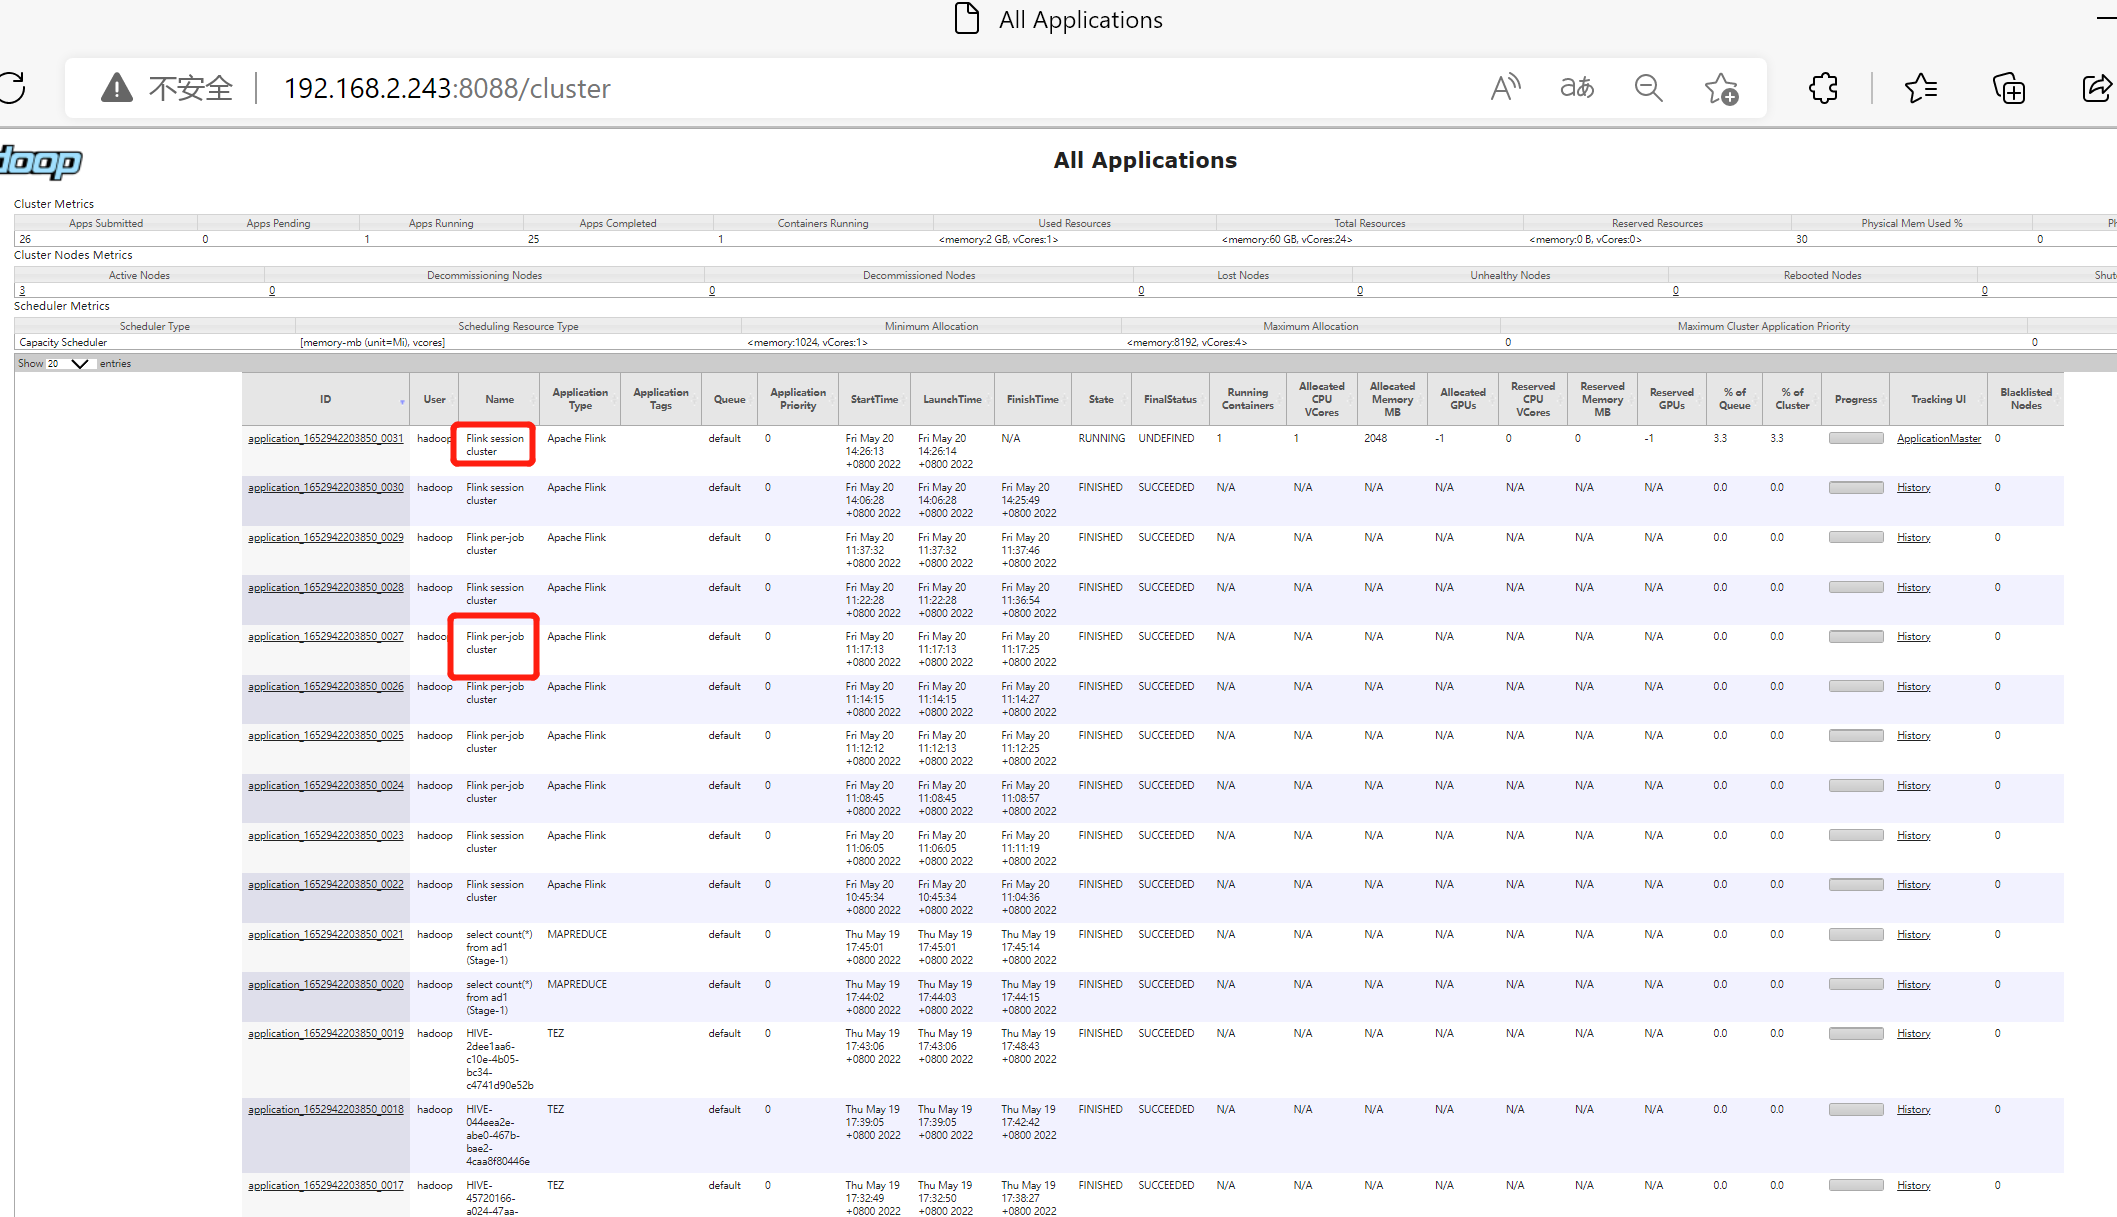This screenshot has width=2117, height=1217.
Task: Add this page to favorites
Action: (x=1721, y=88)
